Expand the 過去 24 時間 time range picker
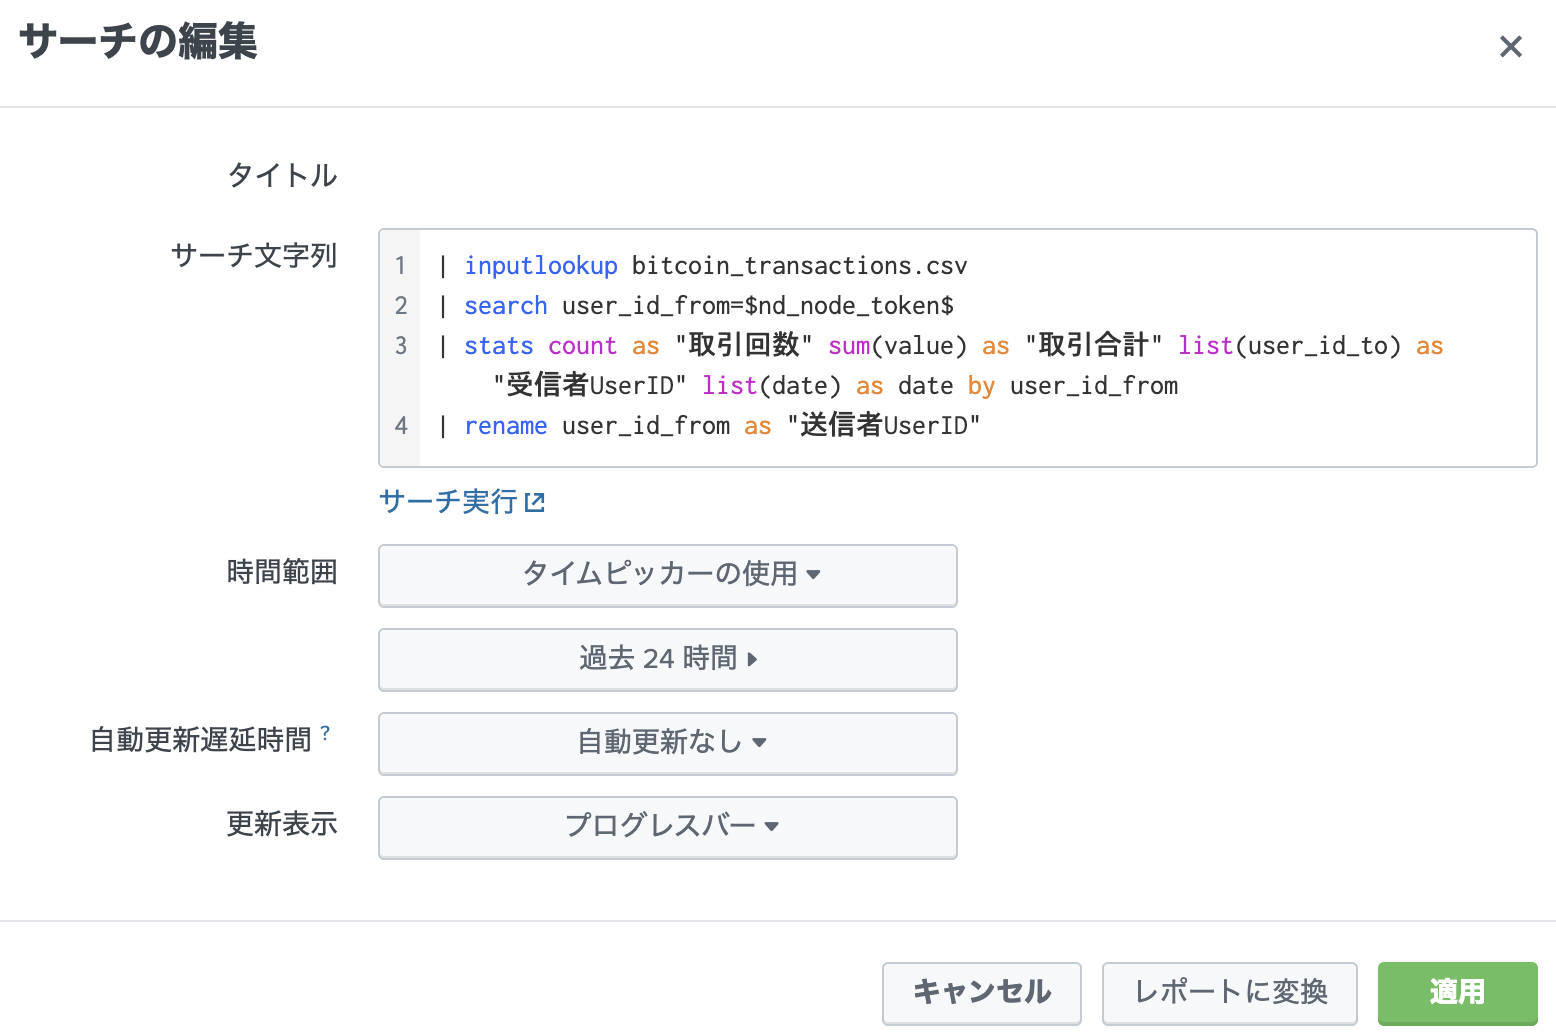This screenshot has height=1036, width=1556. tap(668, 659)
